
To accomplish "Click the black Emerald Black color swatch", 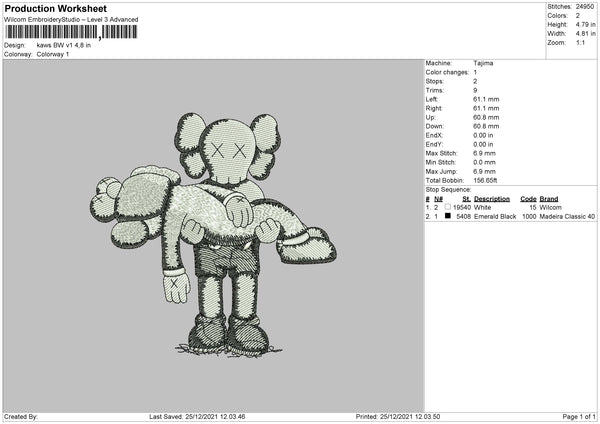I will 447,216.
